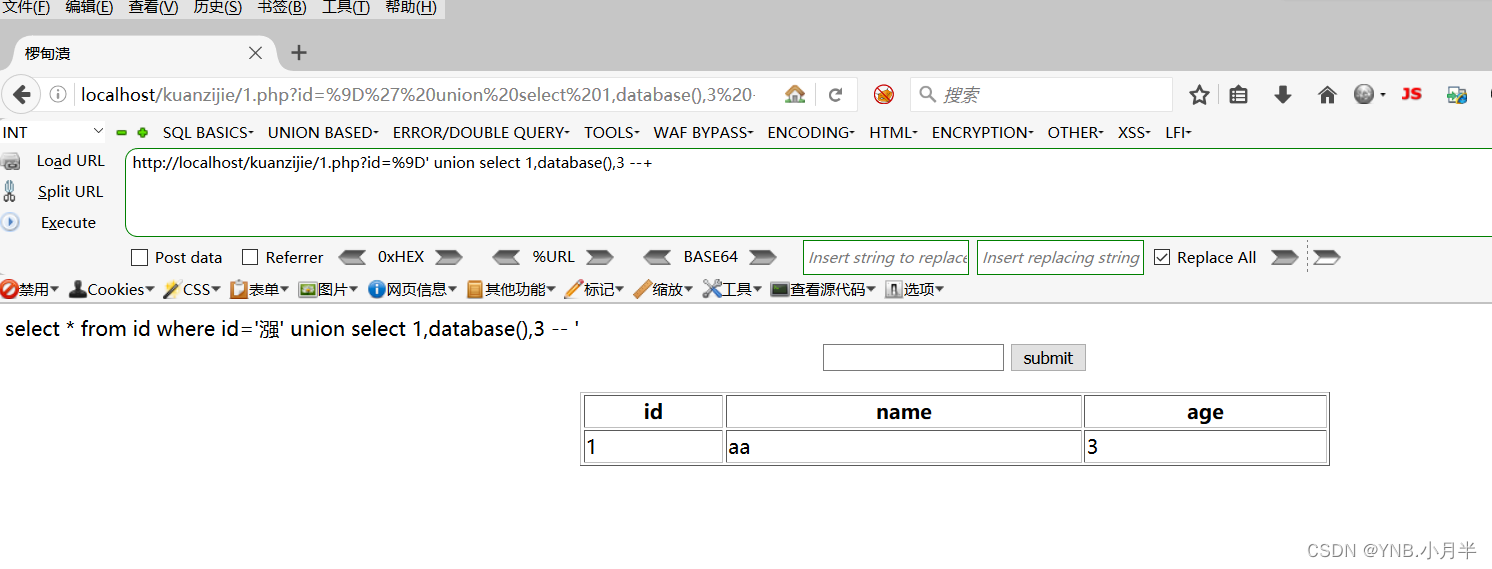Image resolution: width=1492 pixels, height=569 pixels.
Task: Go to home page via toolbar home icon
Action: point(1327,95)
